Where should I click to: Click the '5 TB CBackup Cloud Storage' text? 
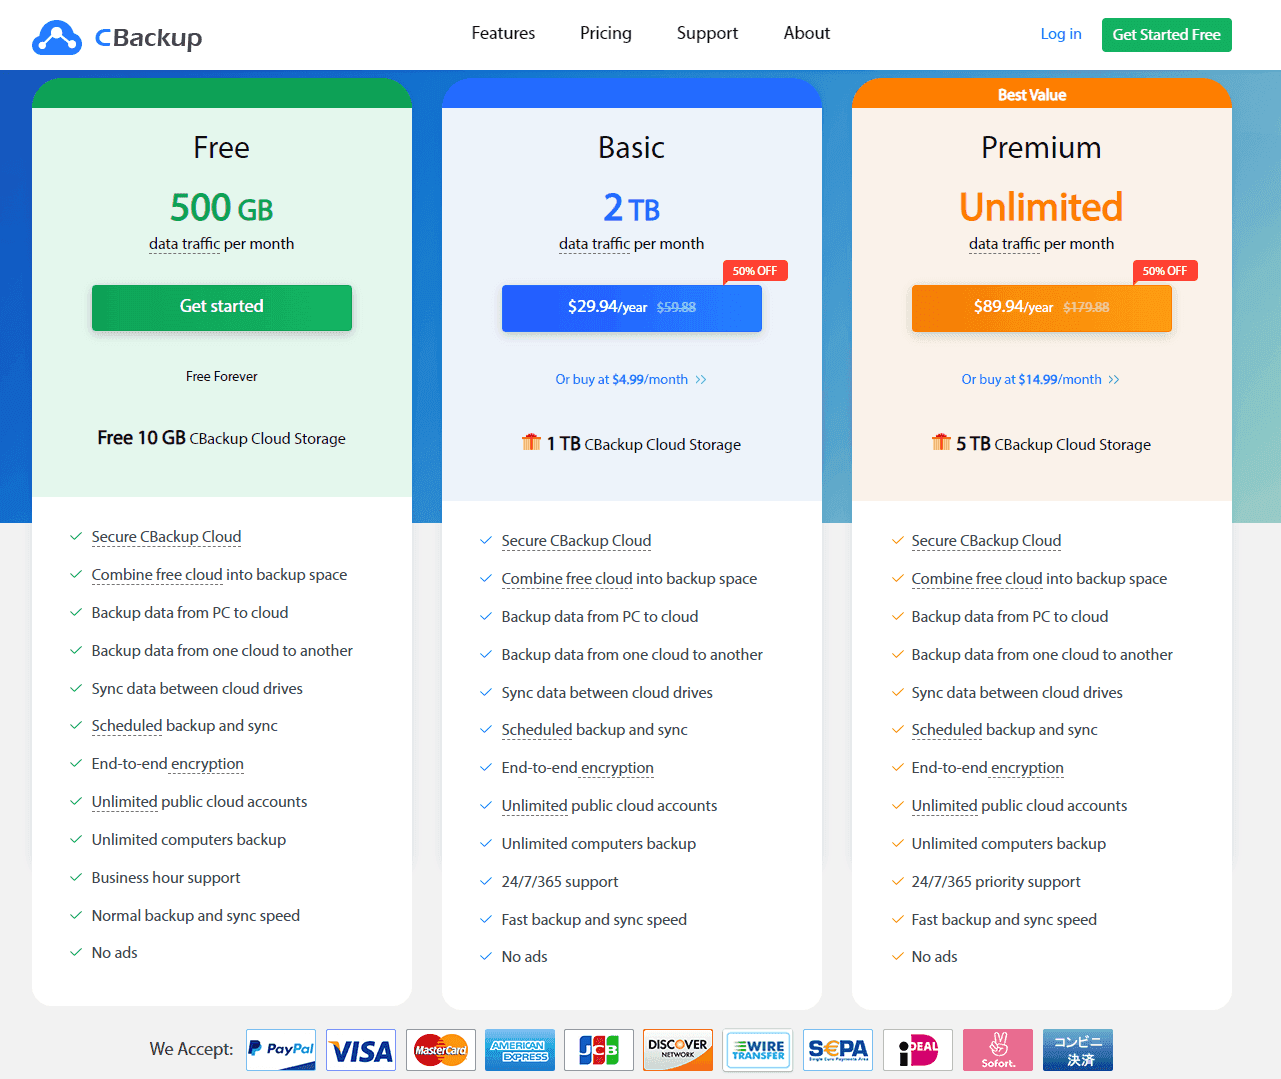[x=1053, y=444]
